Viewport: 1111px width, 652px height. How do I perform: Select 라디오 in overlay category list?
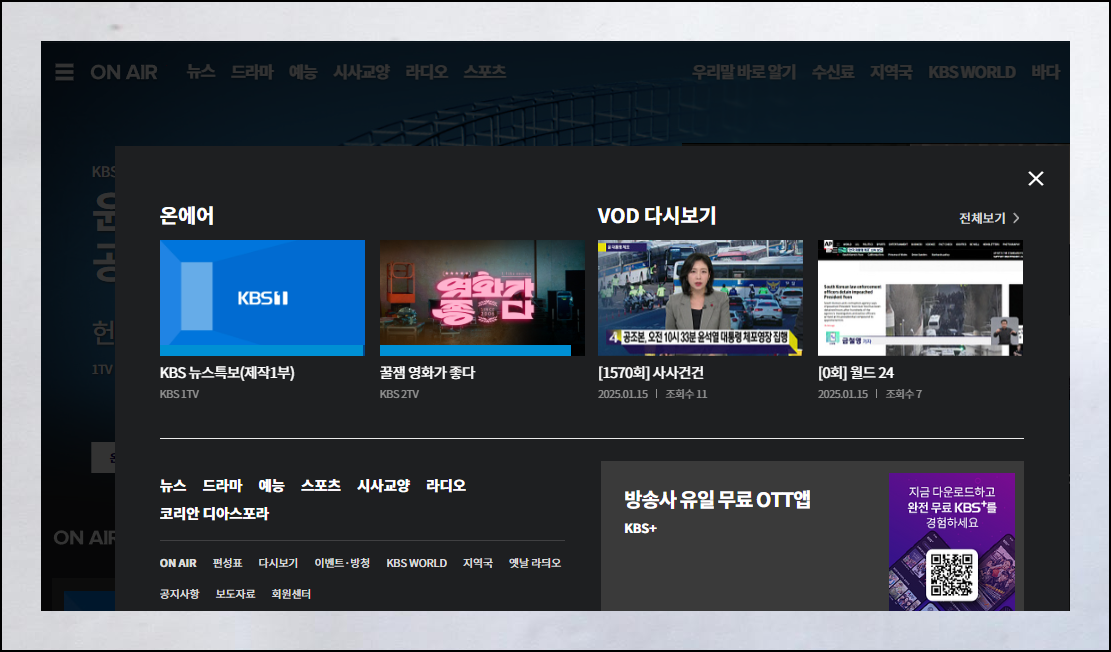click(446, 485)
